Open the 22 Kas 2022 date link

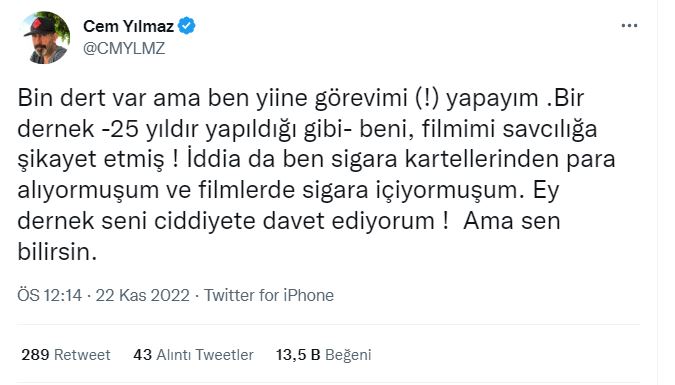[x=142, y=295]
